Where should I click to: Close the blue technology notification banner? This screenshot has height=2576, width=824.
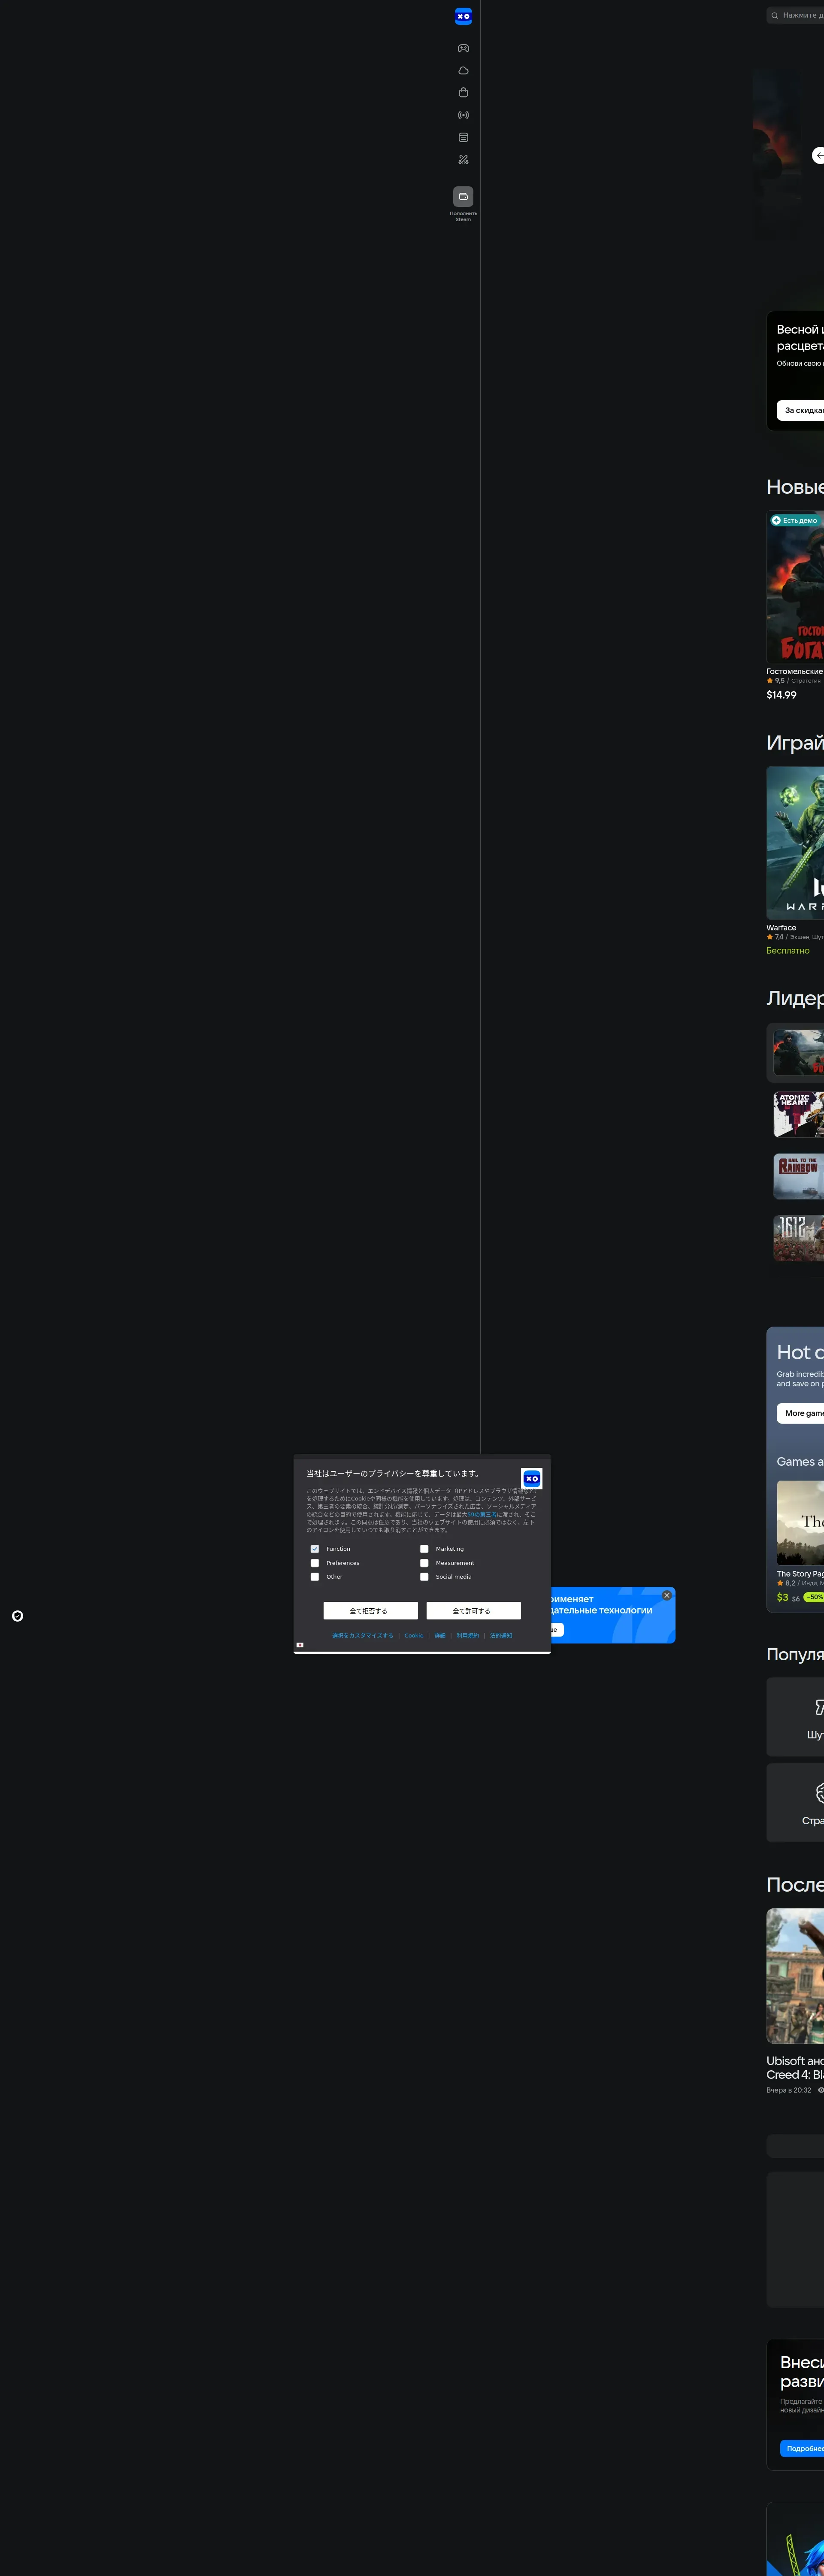(x=667, y=1595)
